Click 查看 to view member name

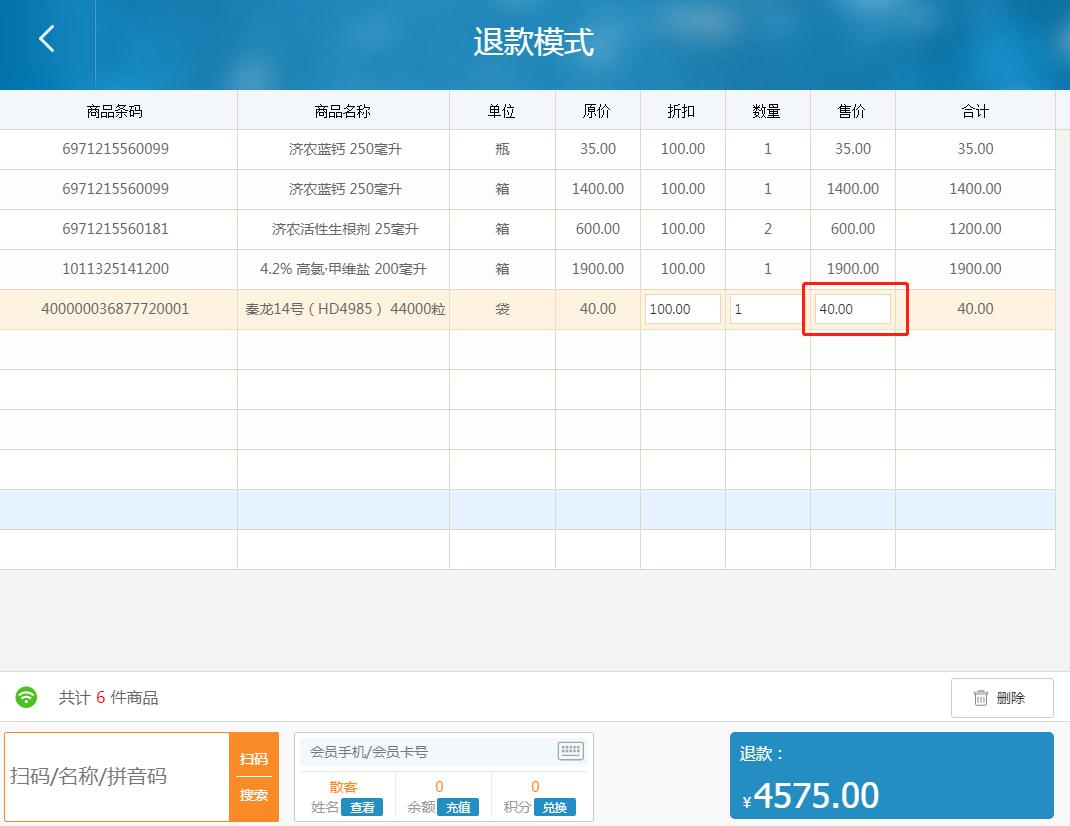pos(362,807)
